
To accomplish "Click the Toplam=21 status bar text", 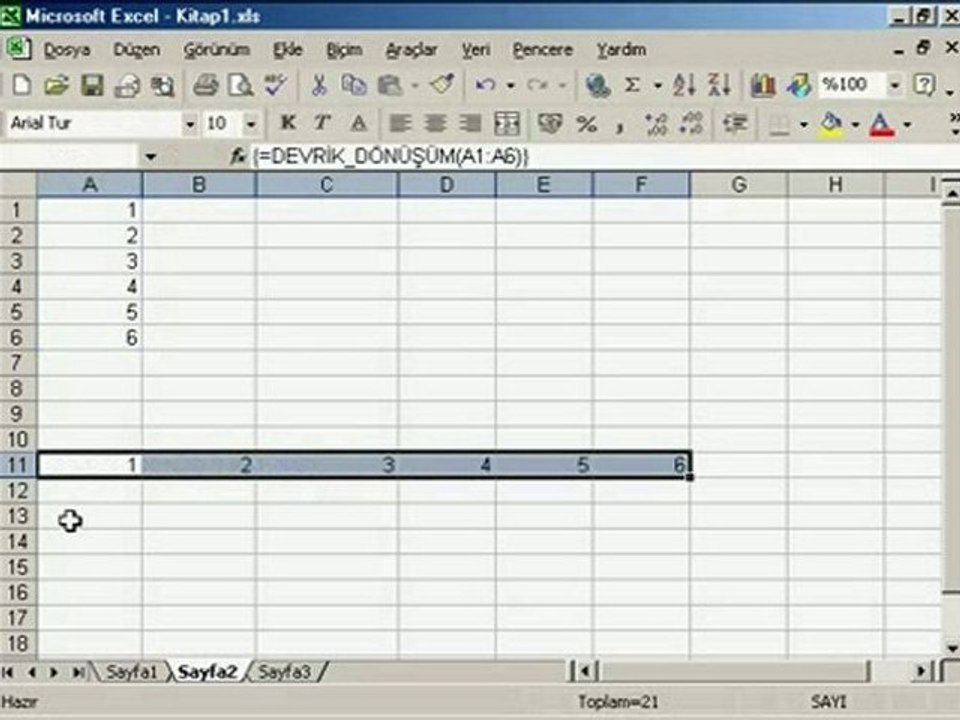I will (618, 702).
